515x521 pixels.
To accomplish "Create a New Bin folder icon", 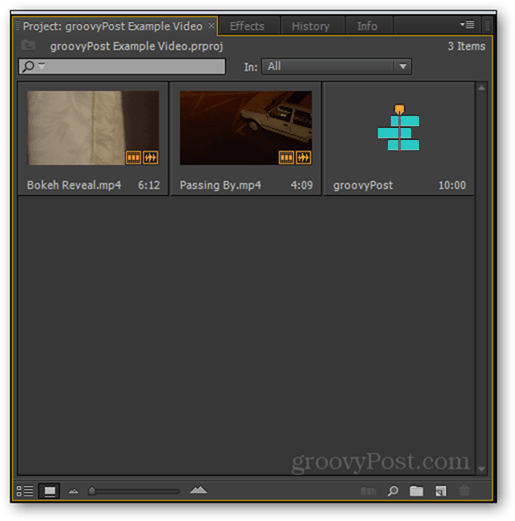I will (x=416, y=491).
